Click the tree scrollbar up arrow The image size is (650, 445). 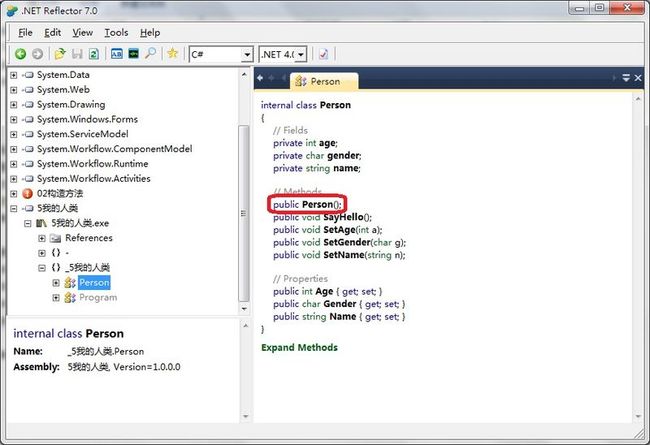(x=244, y=75)
